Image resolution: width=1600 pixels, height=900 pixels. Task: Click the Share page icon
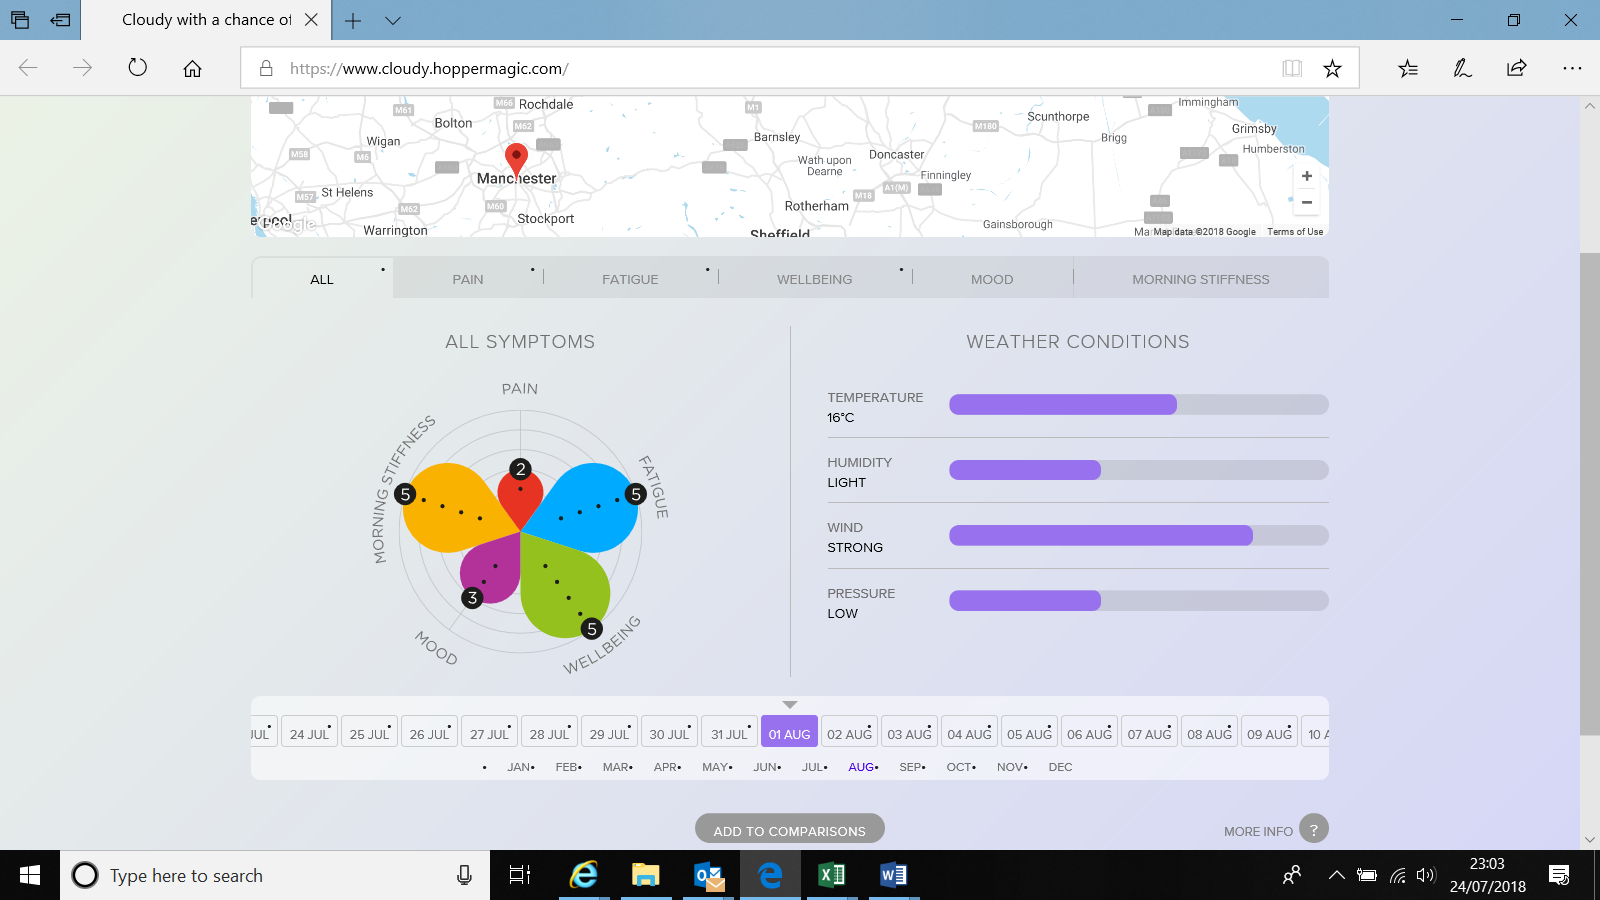(1516, 68)
